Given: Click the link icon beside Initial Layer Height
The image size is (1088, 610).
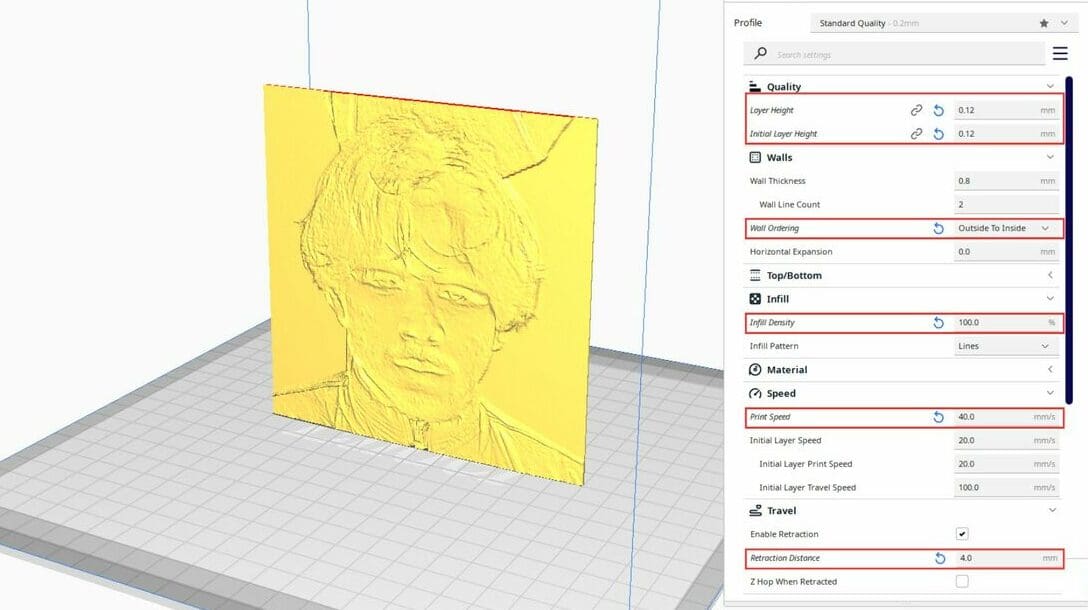Looking at the screenshot, I should click(x=916, y=134).
